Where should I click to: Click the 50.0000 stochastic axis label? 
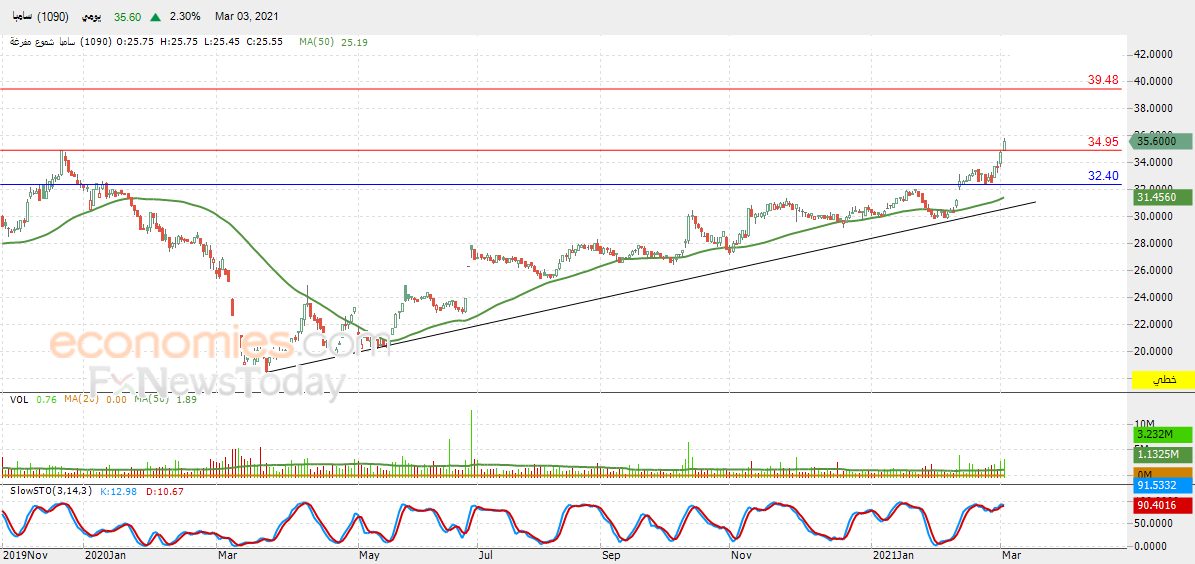point(1155,524)
